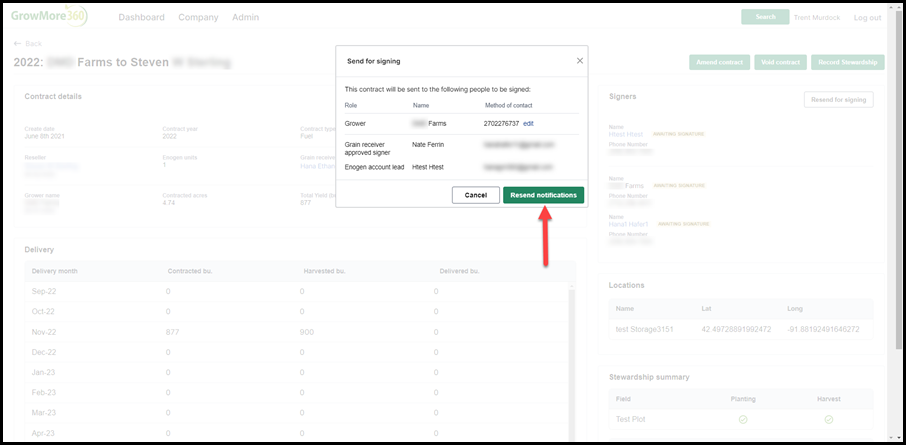The width and height of the screenshot is (906, 445).
Task: Select the Feb-23 delivery month cell
Action: coord(44,392)
